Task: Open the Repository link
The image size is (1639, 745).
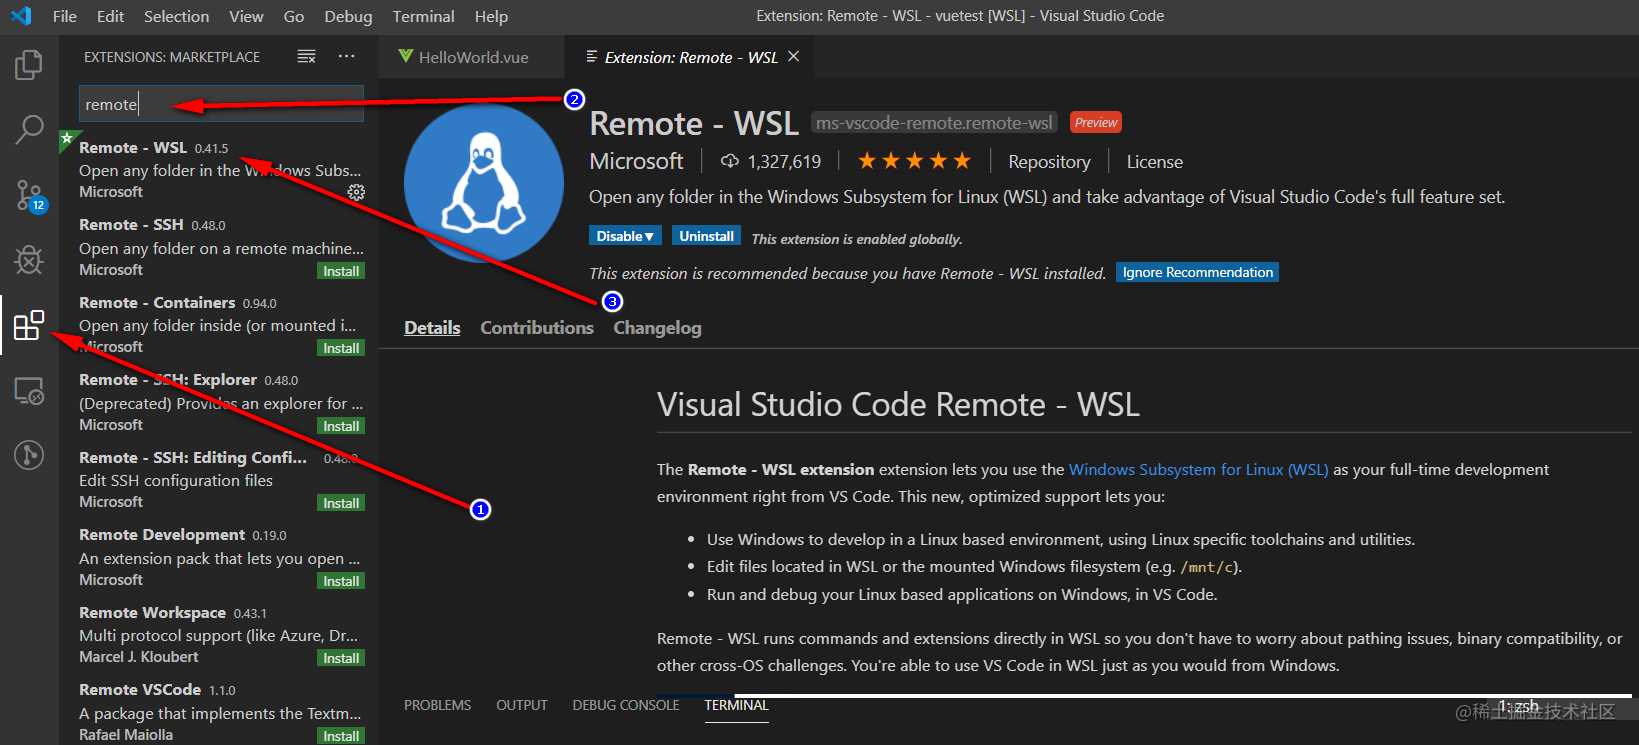Action: (x=1049, y=162)
